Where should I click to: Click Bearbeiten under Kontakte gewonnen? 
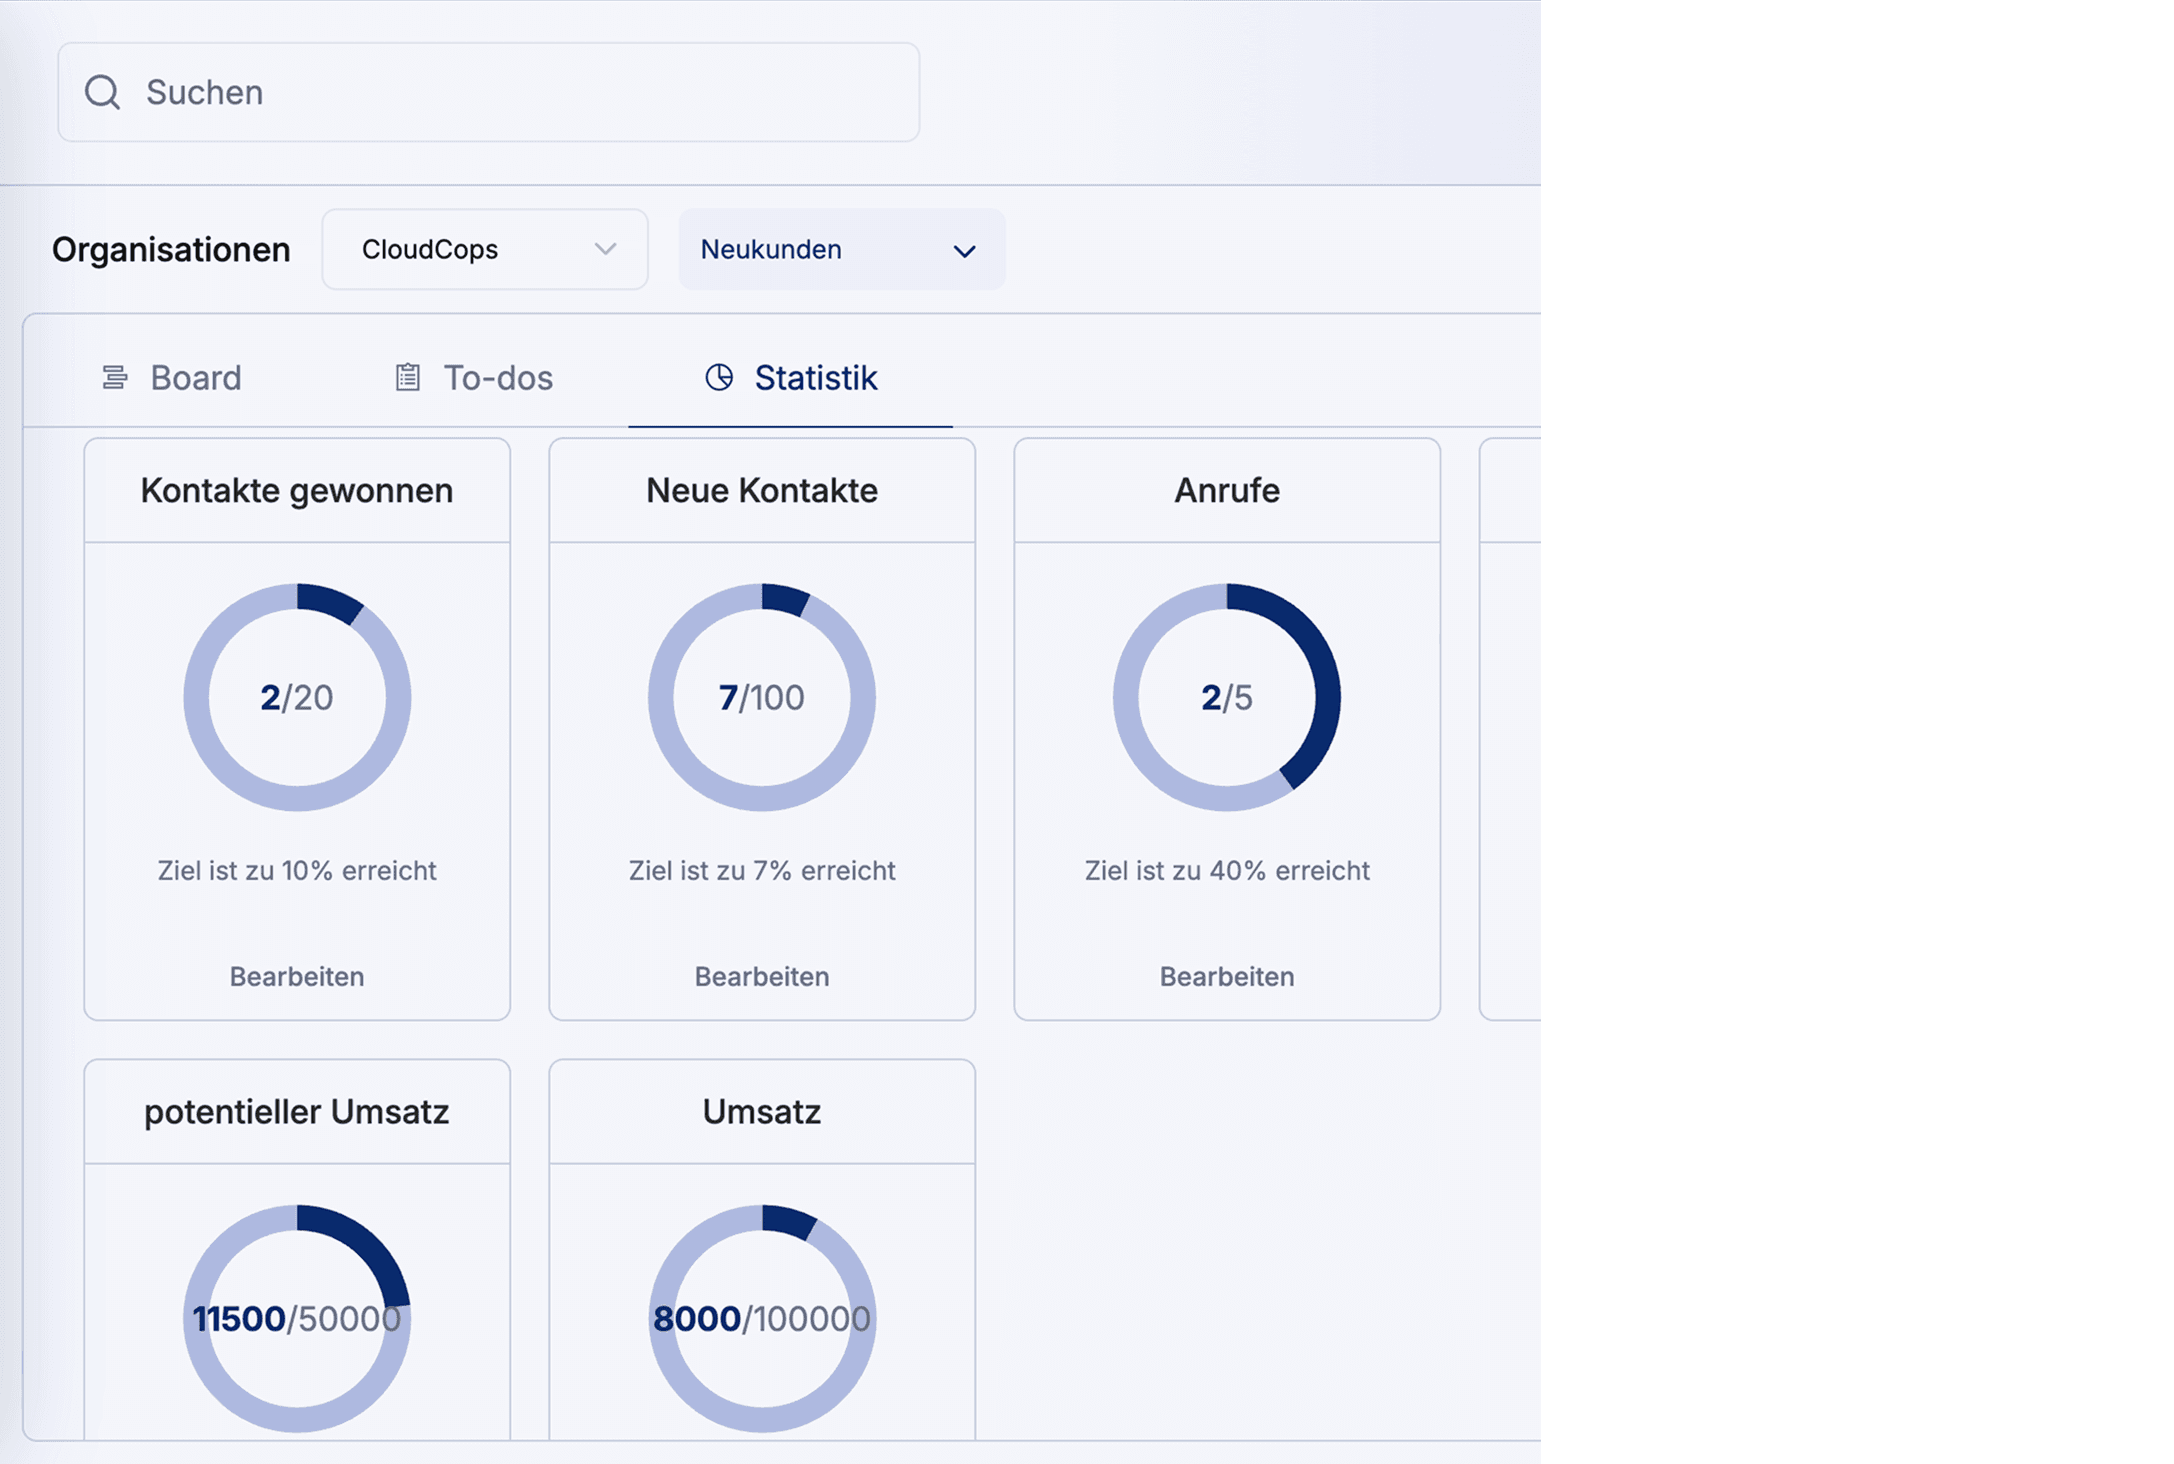297,976
